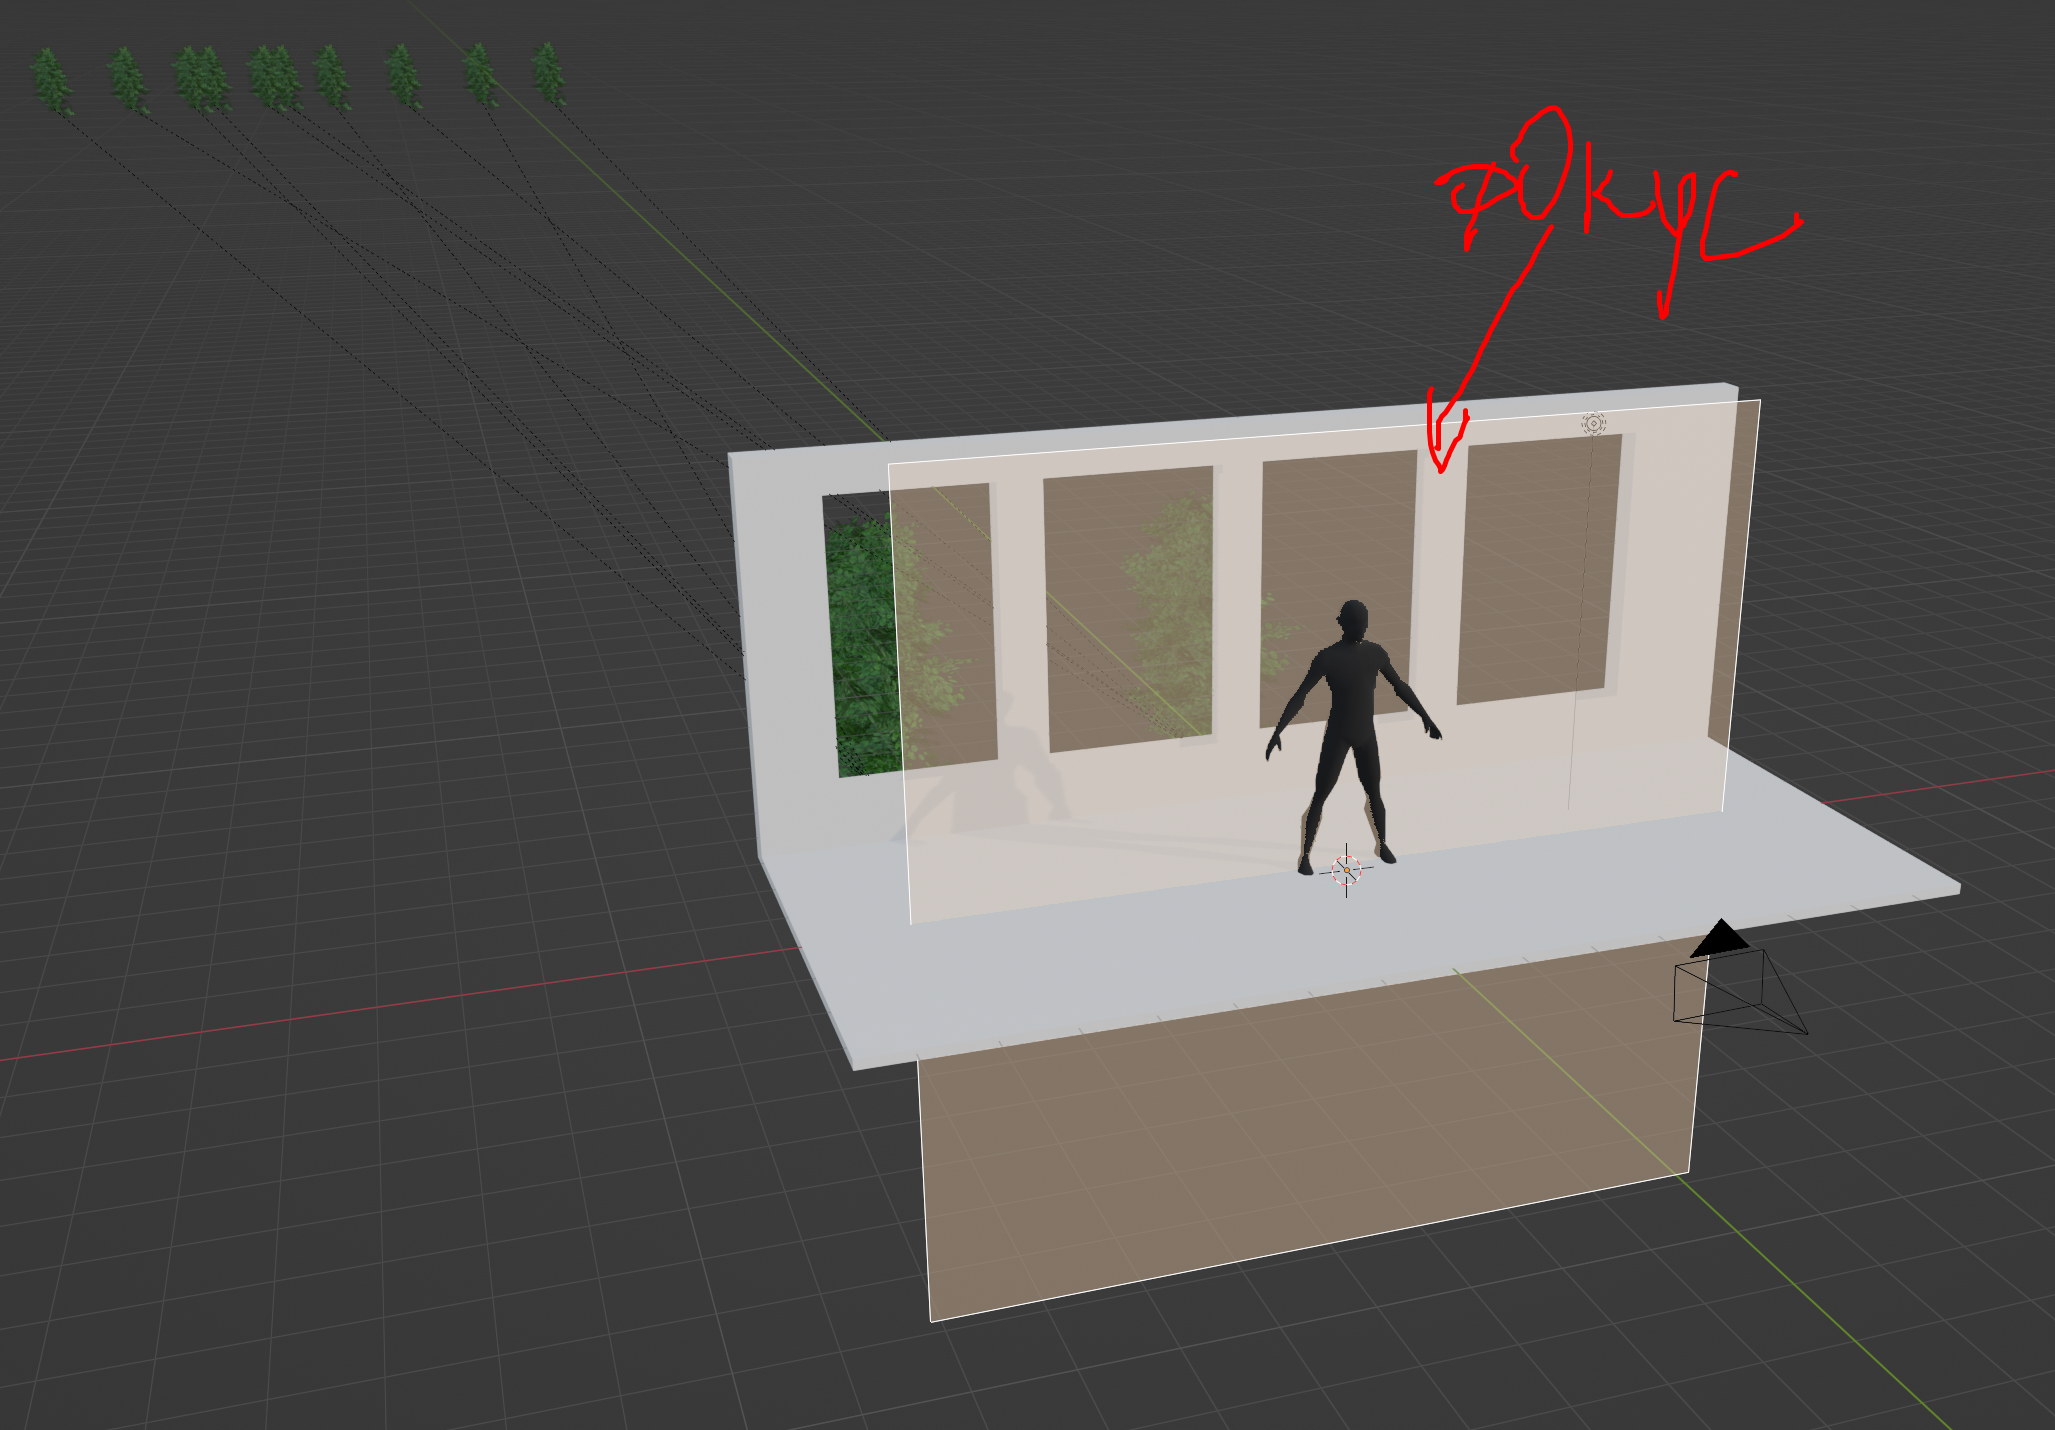This screenshot has height=1430, width=2055.
Task: Click the red arrow tip at wall
Action: [x=1441, y=468]
